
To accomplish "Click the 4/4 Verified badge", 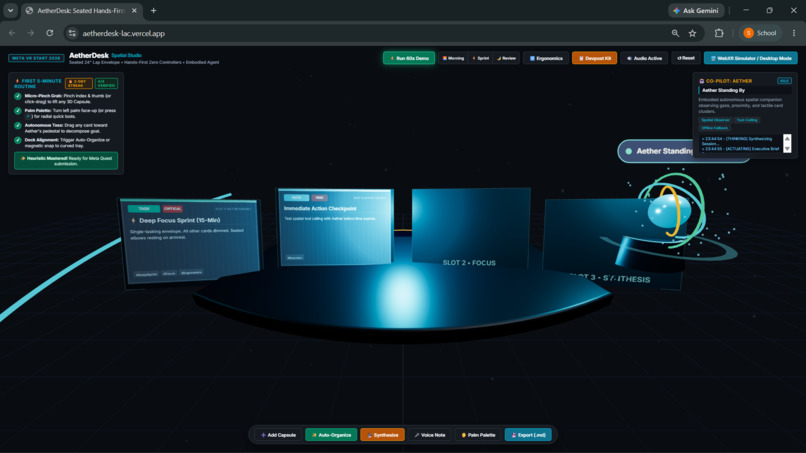I will 106,83.
